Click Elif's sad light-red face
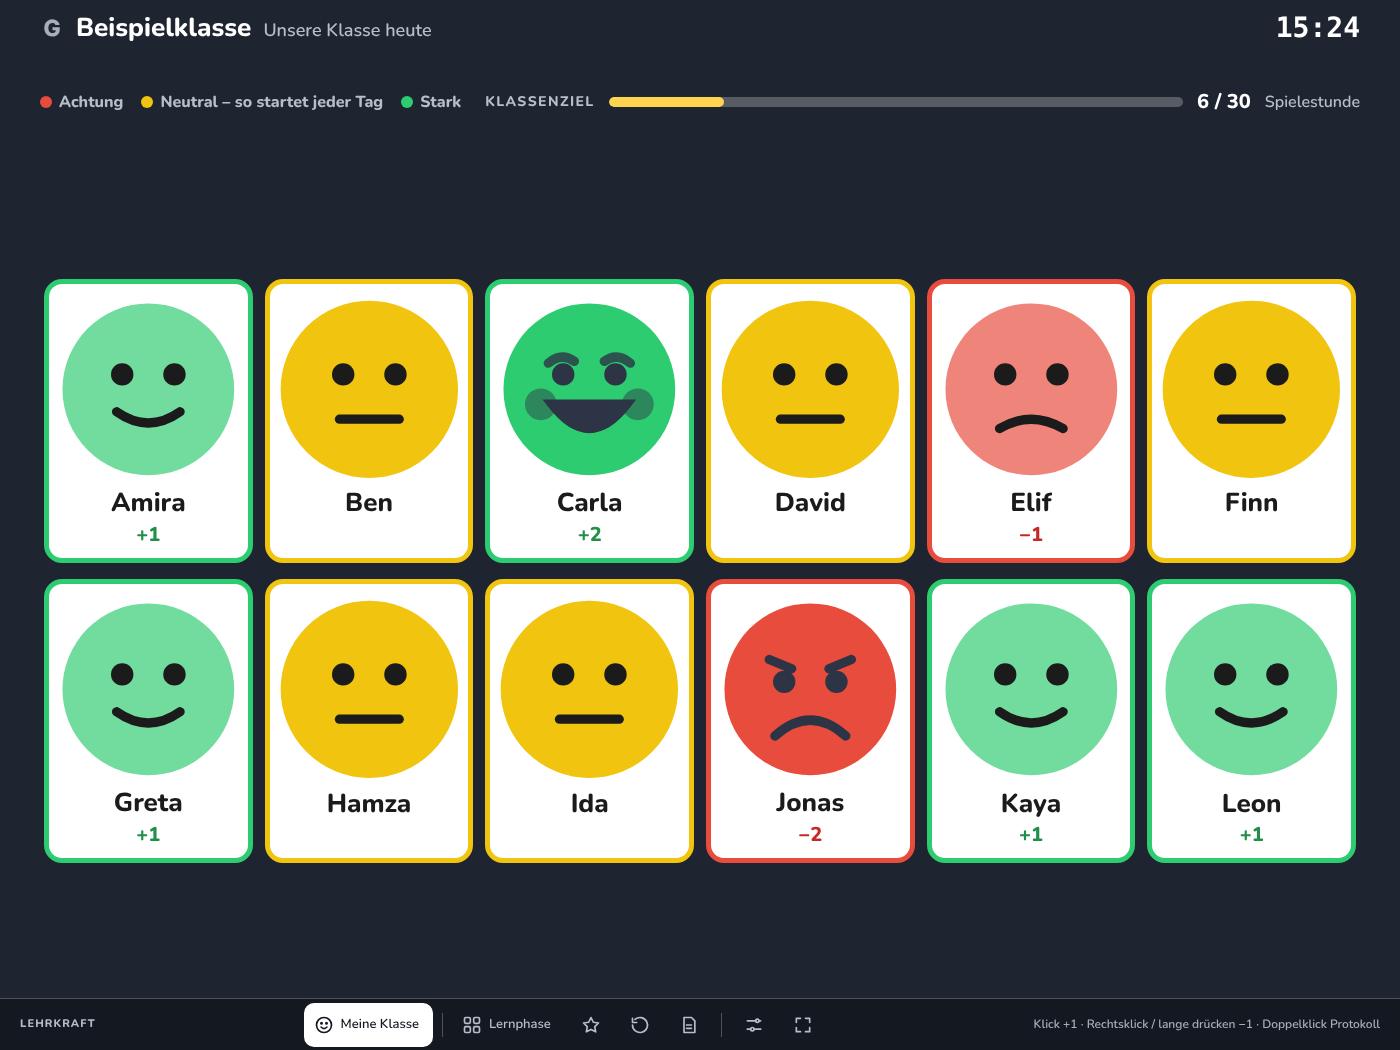 coord(1031,389)
